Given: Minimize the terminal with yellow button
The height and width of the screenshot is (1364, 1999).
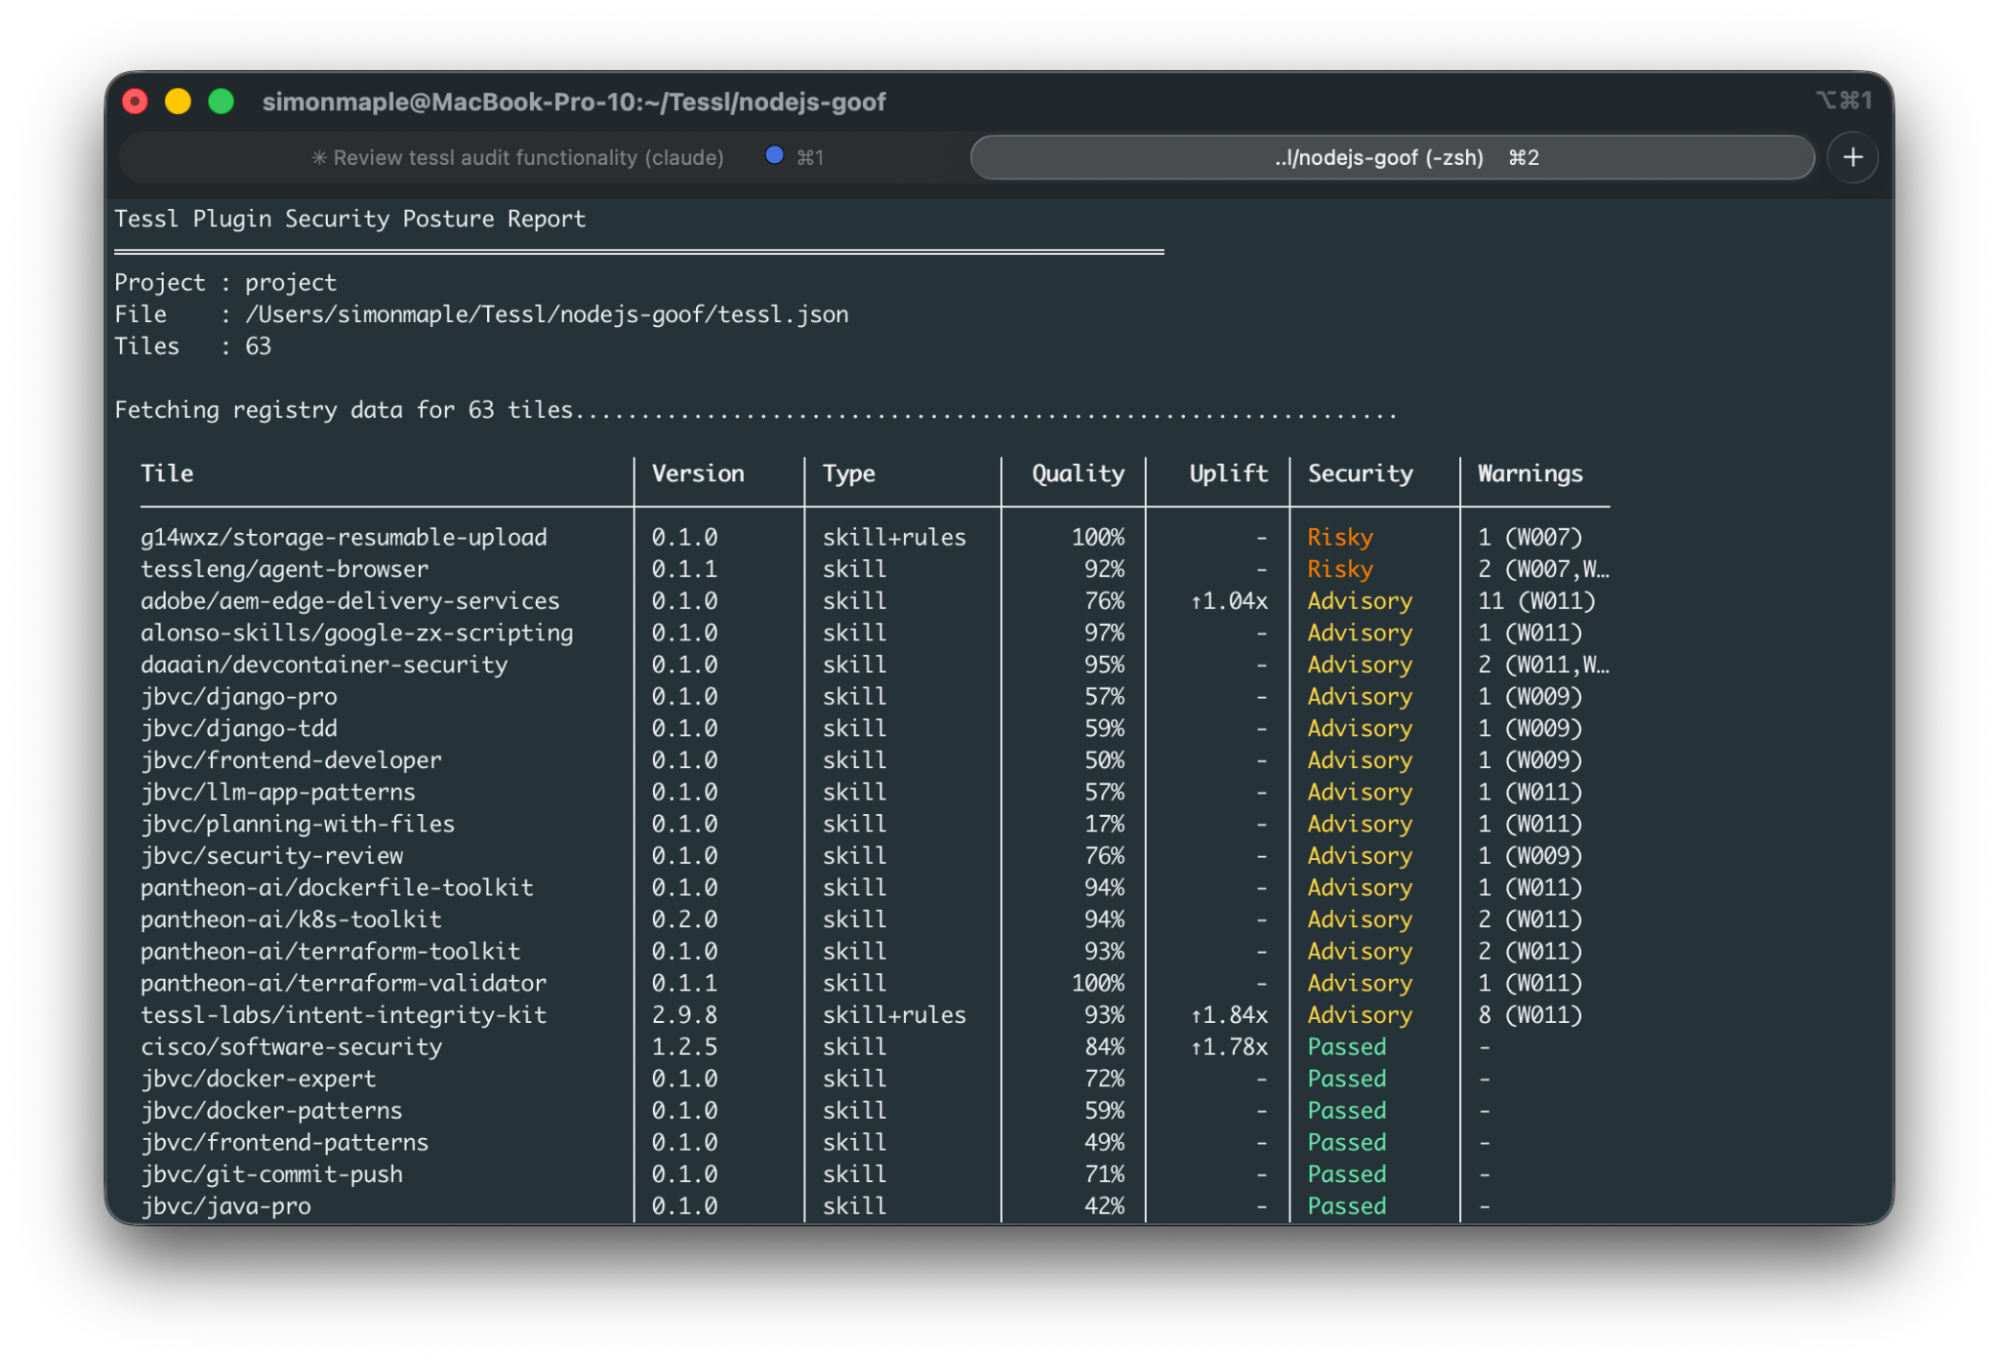Looking at the screenshot, I should pyautogui.click(x=178, y=101).
